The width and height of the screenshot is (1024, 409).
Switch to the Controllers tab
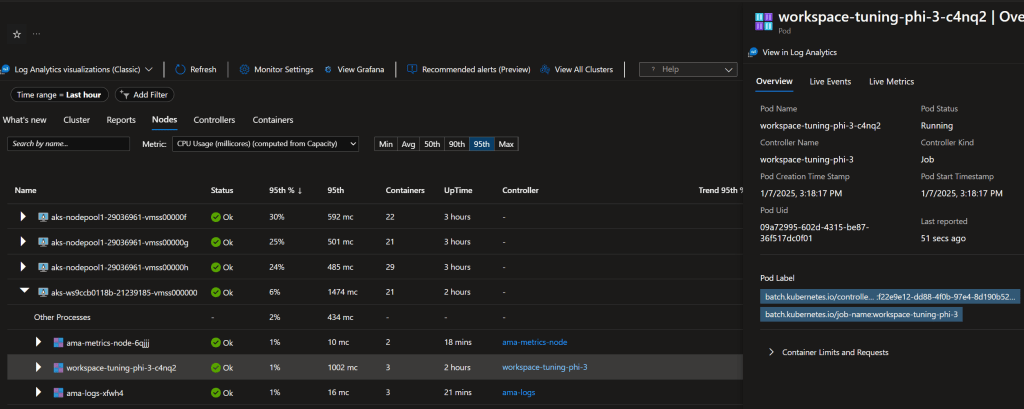click(214, 120)
